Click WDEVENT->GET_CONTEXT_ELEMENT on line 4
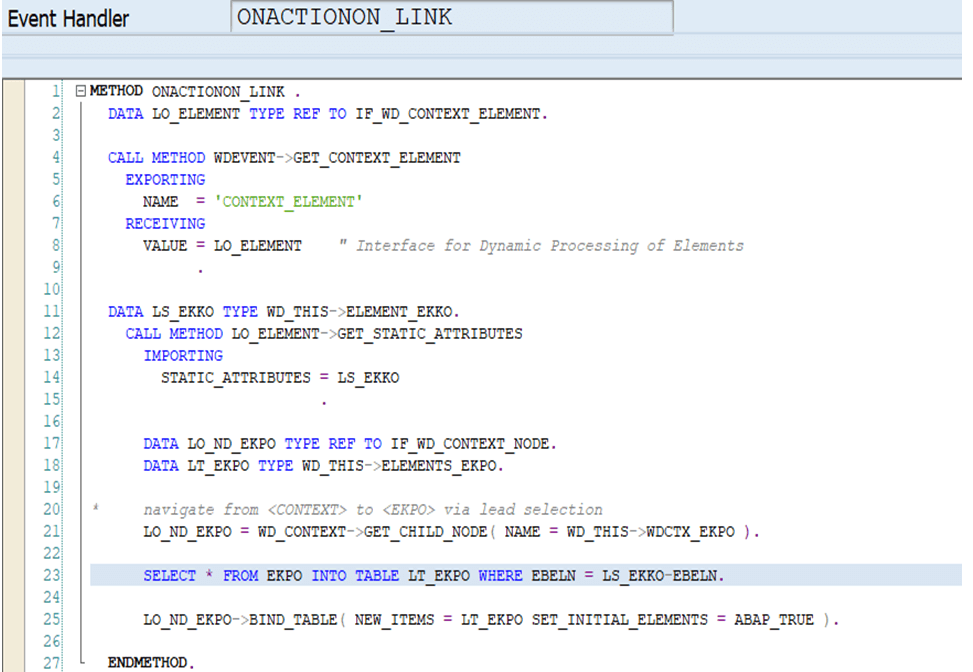Viewport: 973px width, 672px height. point(337,158)
